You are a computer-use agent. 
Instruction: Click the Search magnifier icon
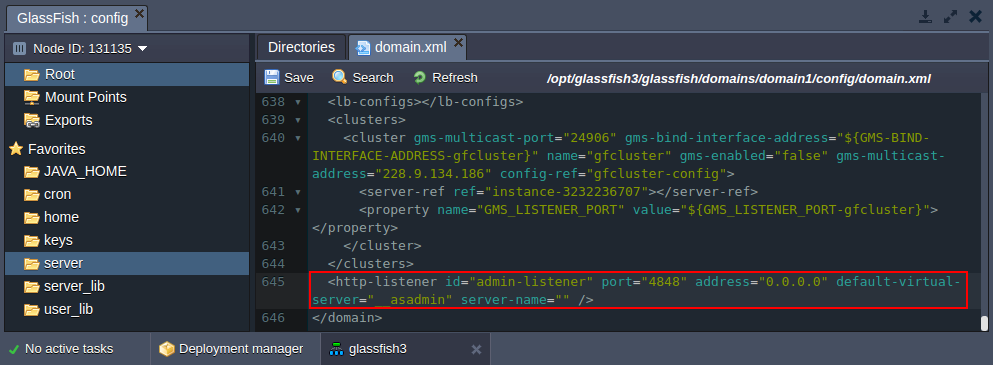coord(339,77)
